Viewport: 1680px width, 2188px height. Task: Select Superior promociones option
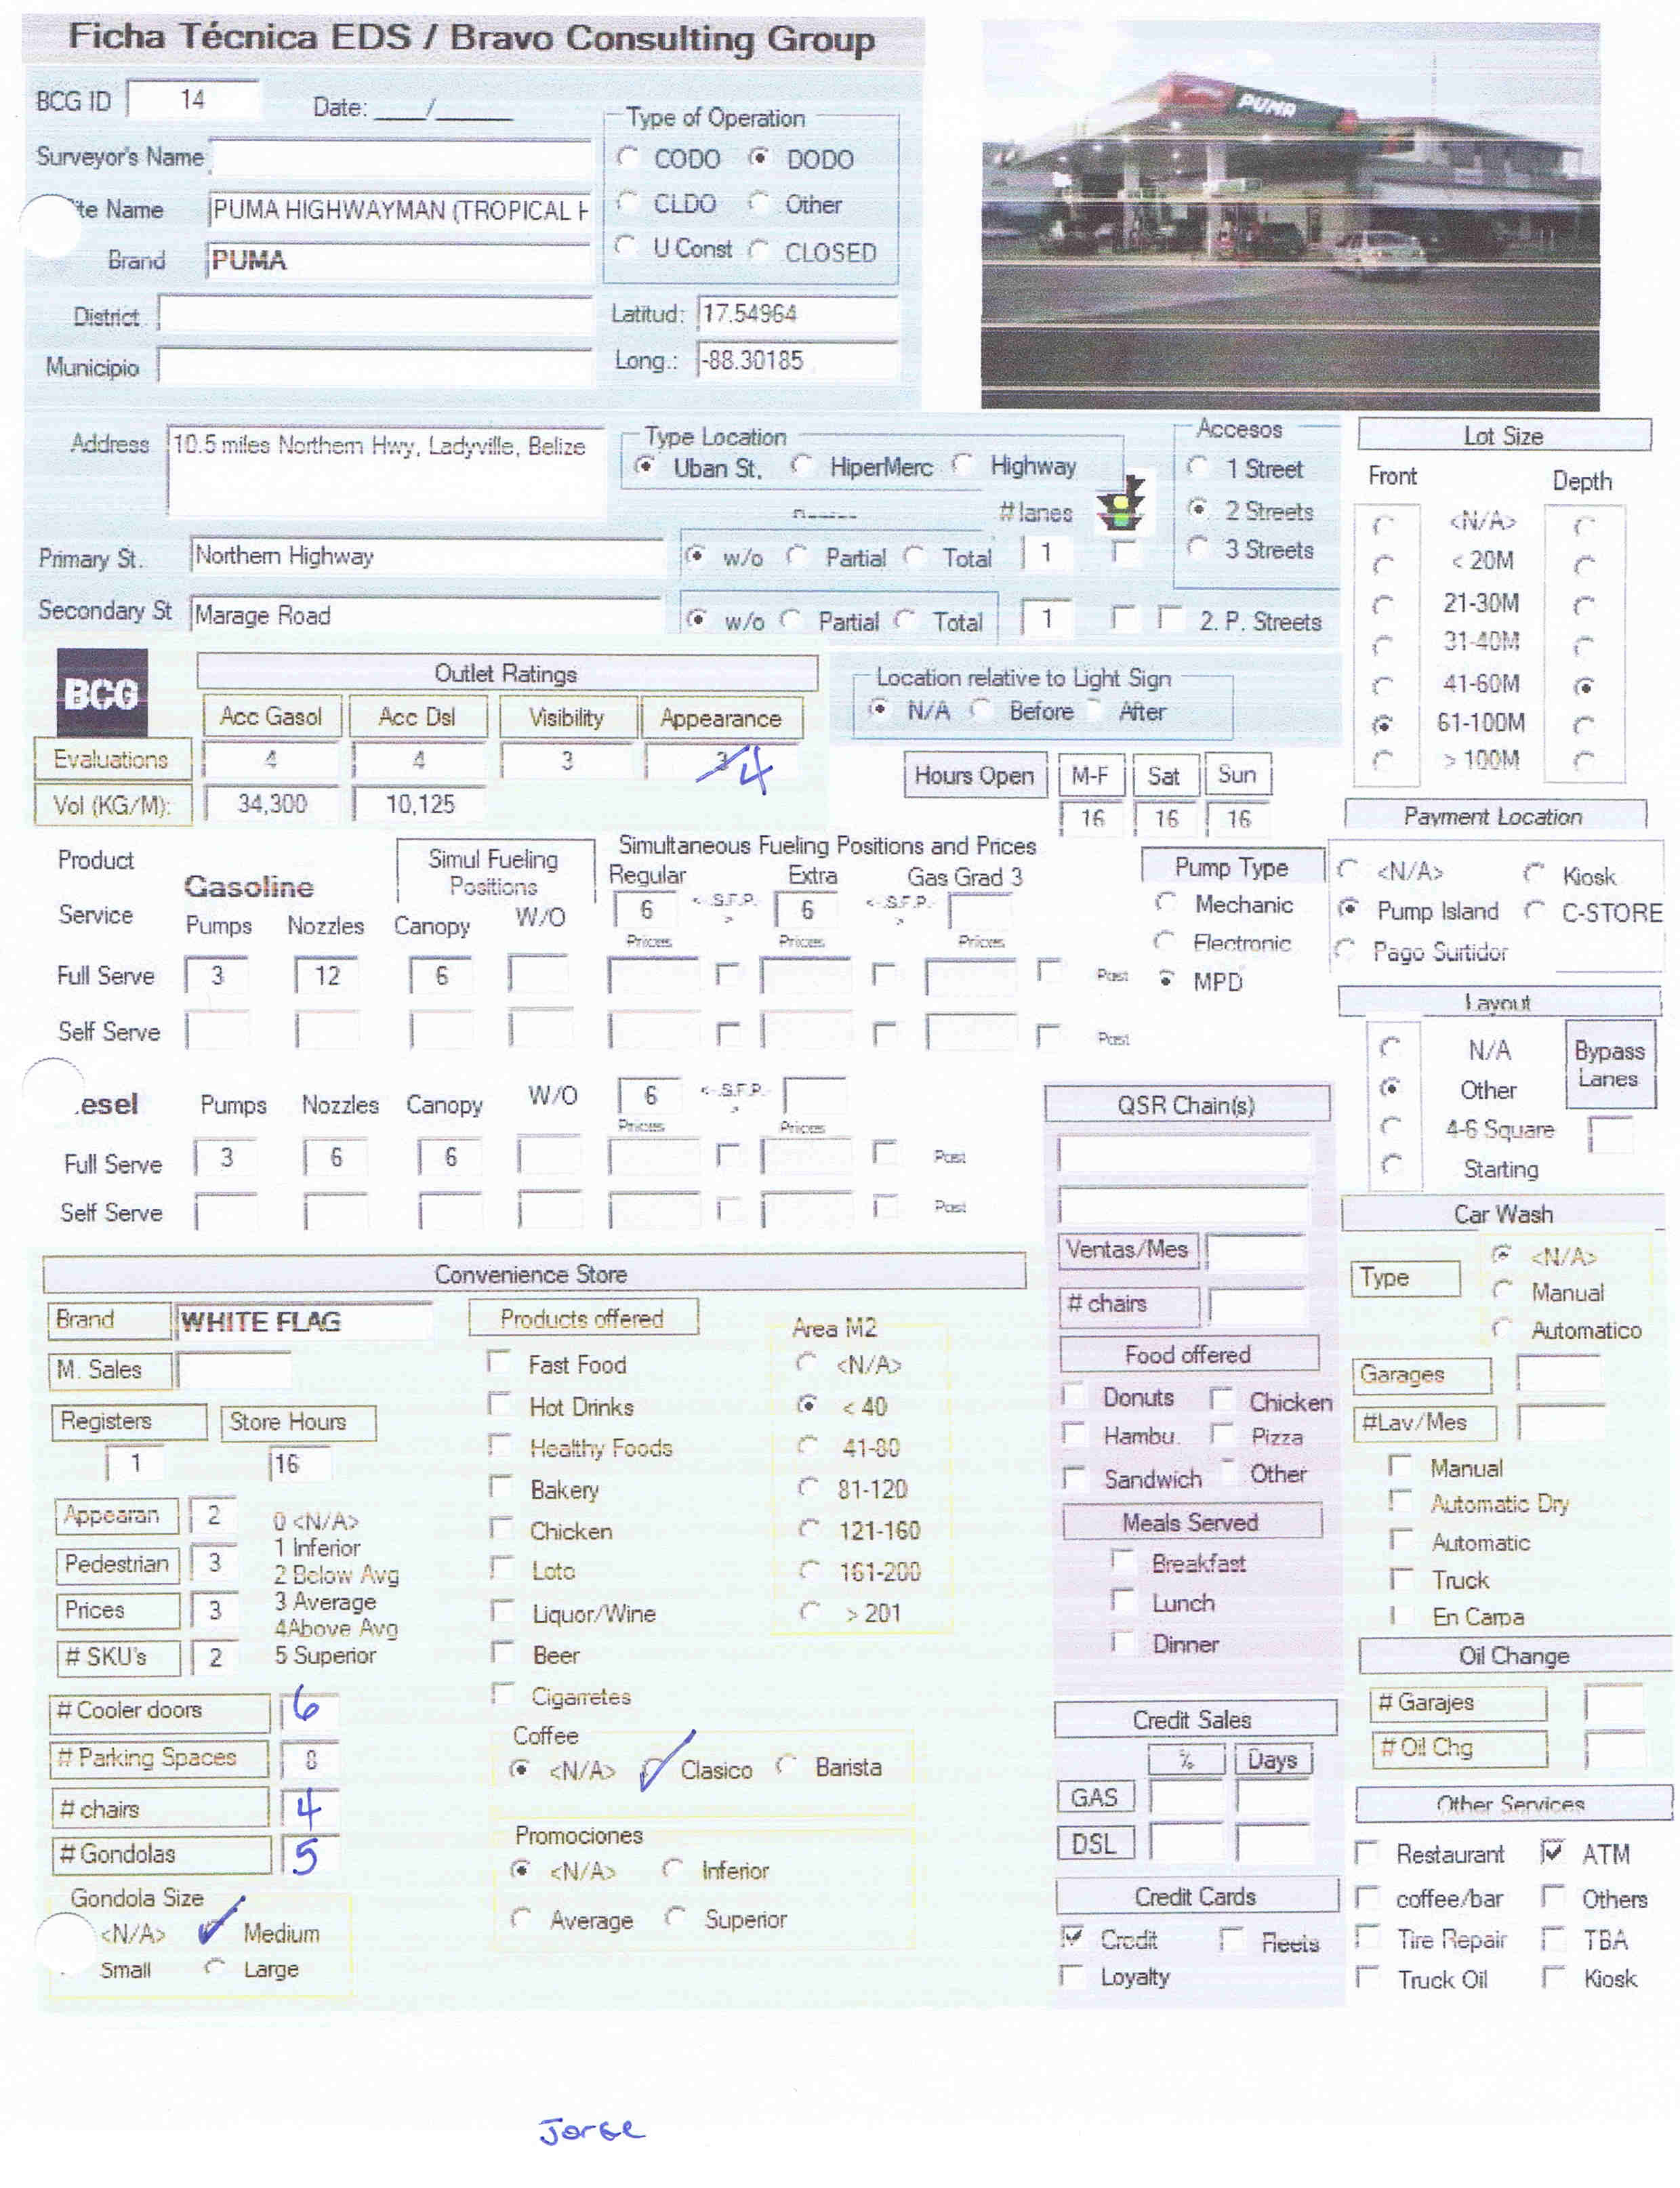(x=676, y=1918)
